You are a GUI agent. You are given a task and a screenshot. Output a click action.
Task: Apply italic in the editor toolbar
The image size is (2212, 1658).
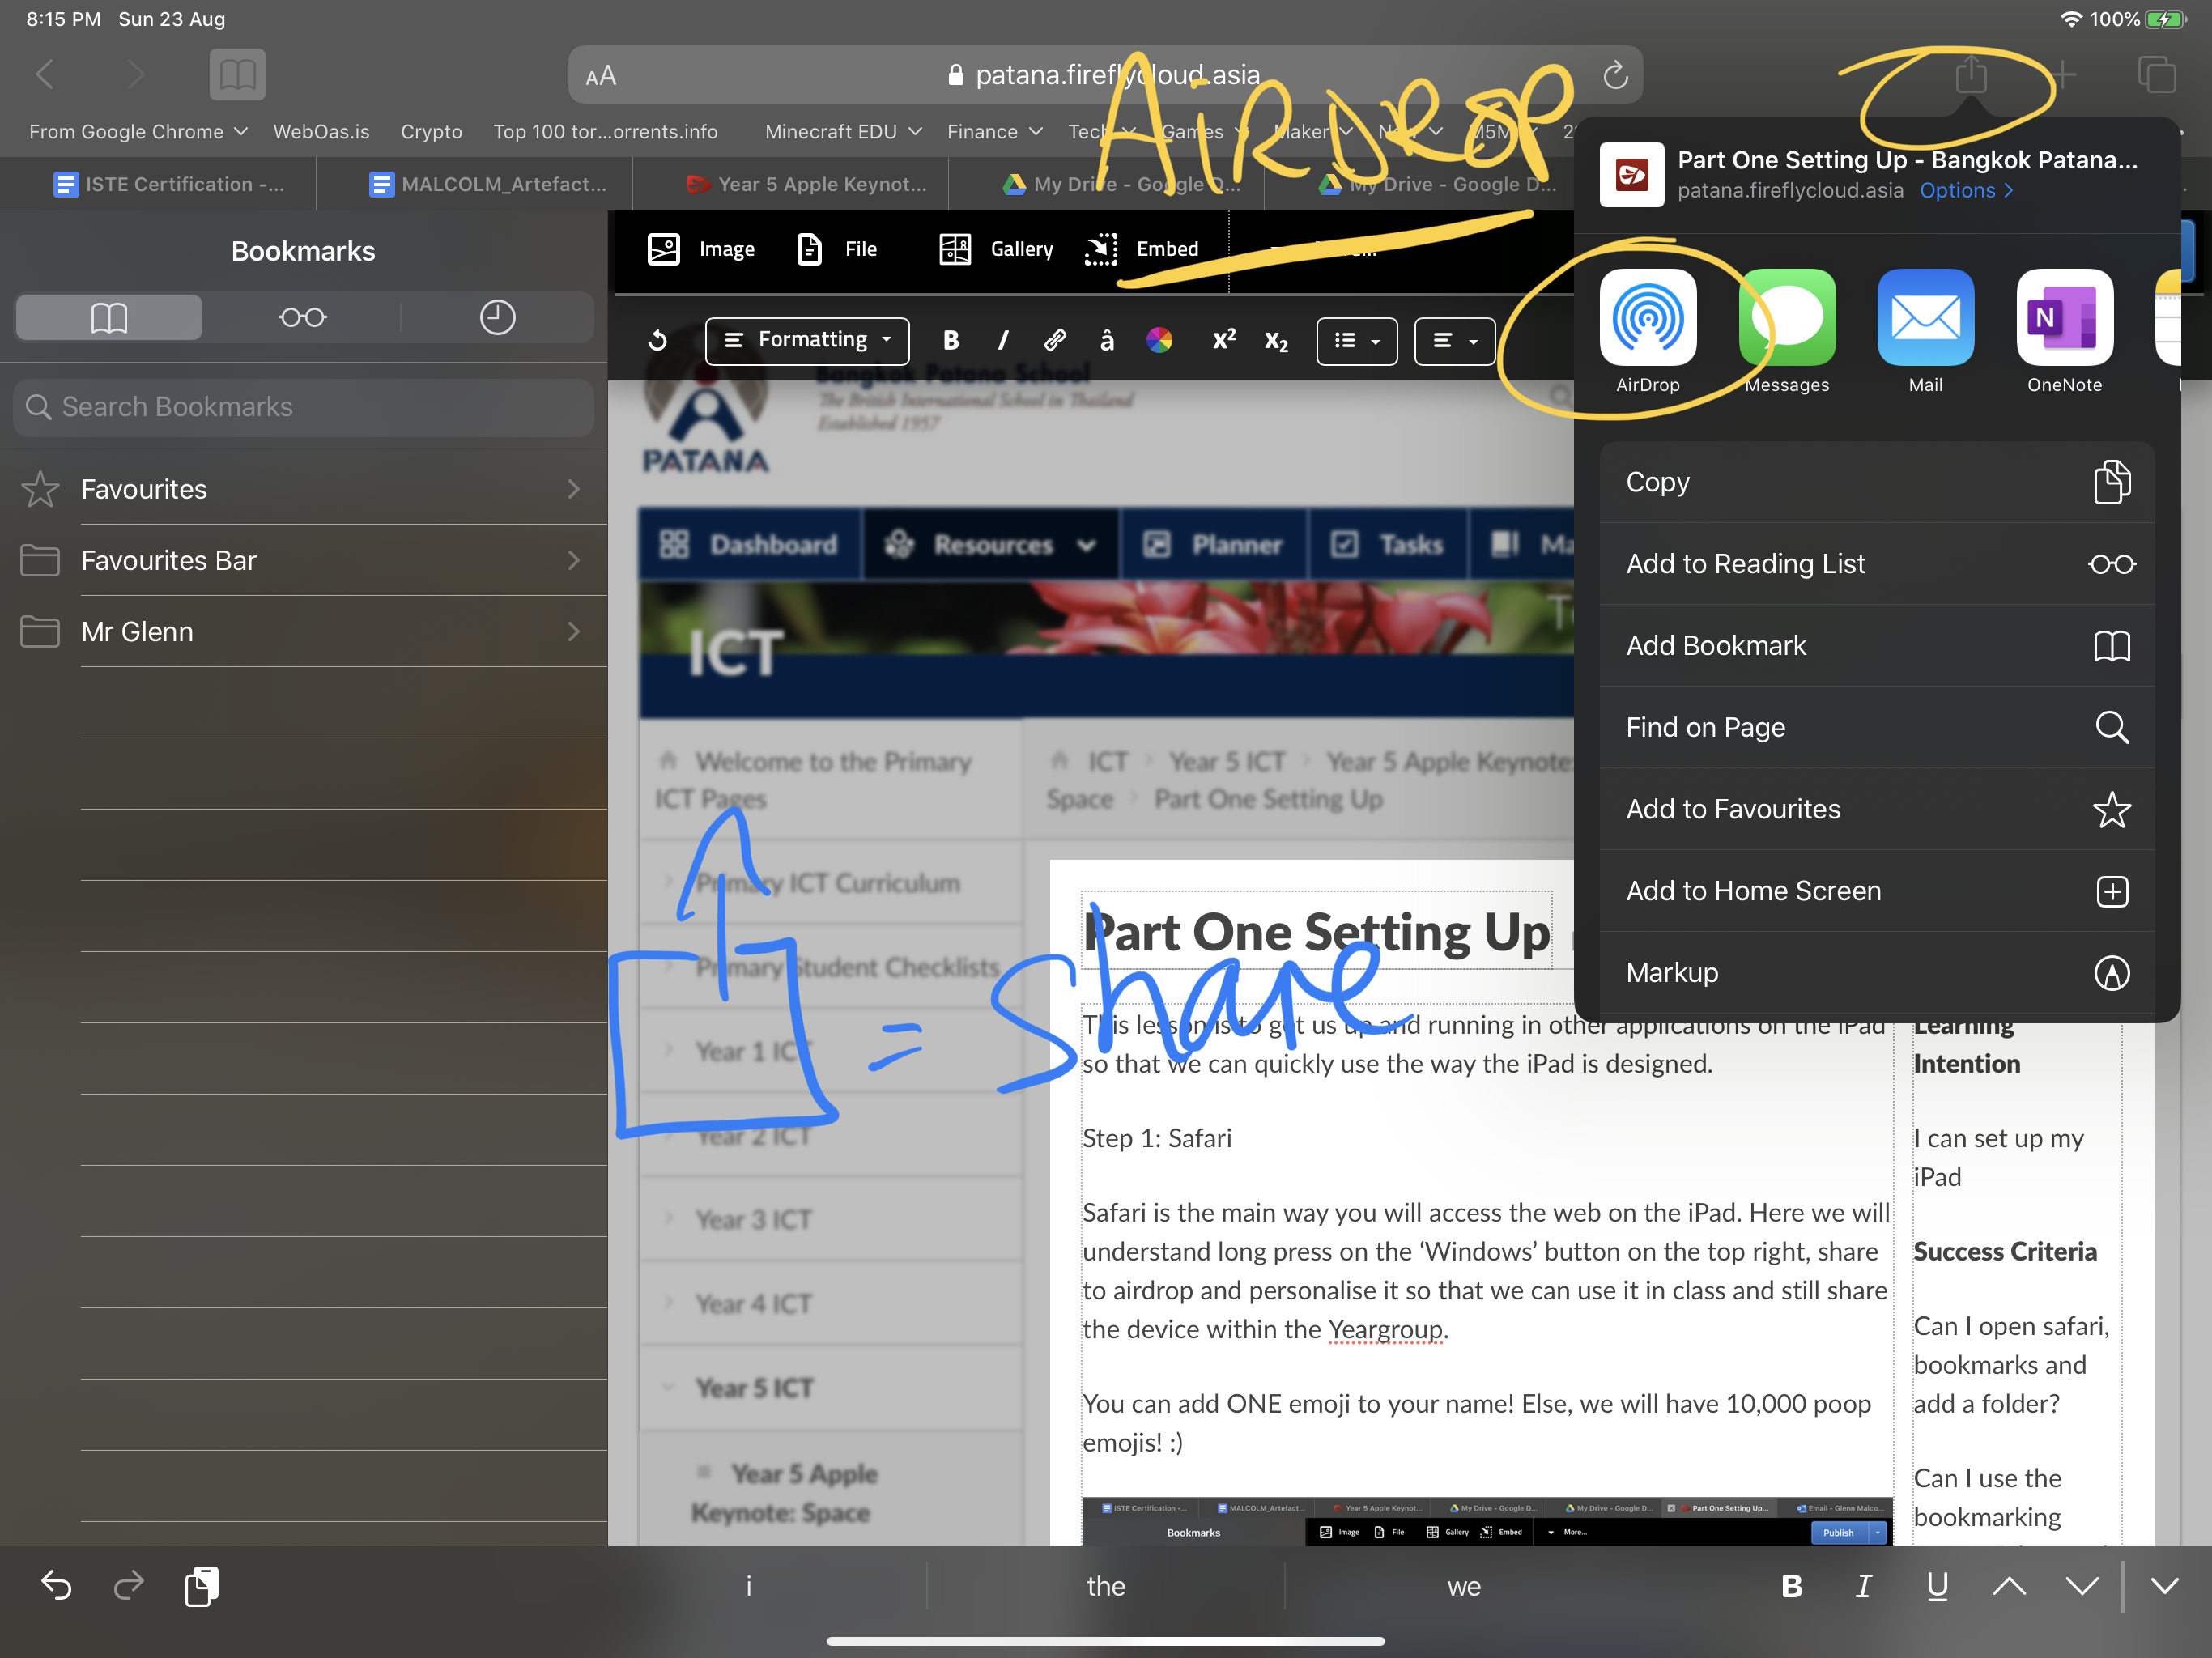pyautogui.click(x=1003, y=341)
